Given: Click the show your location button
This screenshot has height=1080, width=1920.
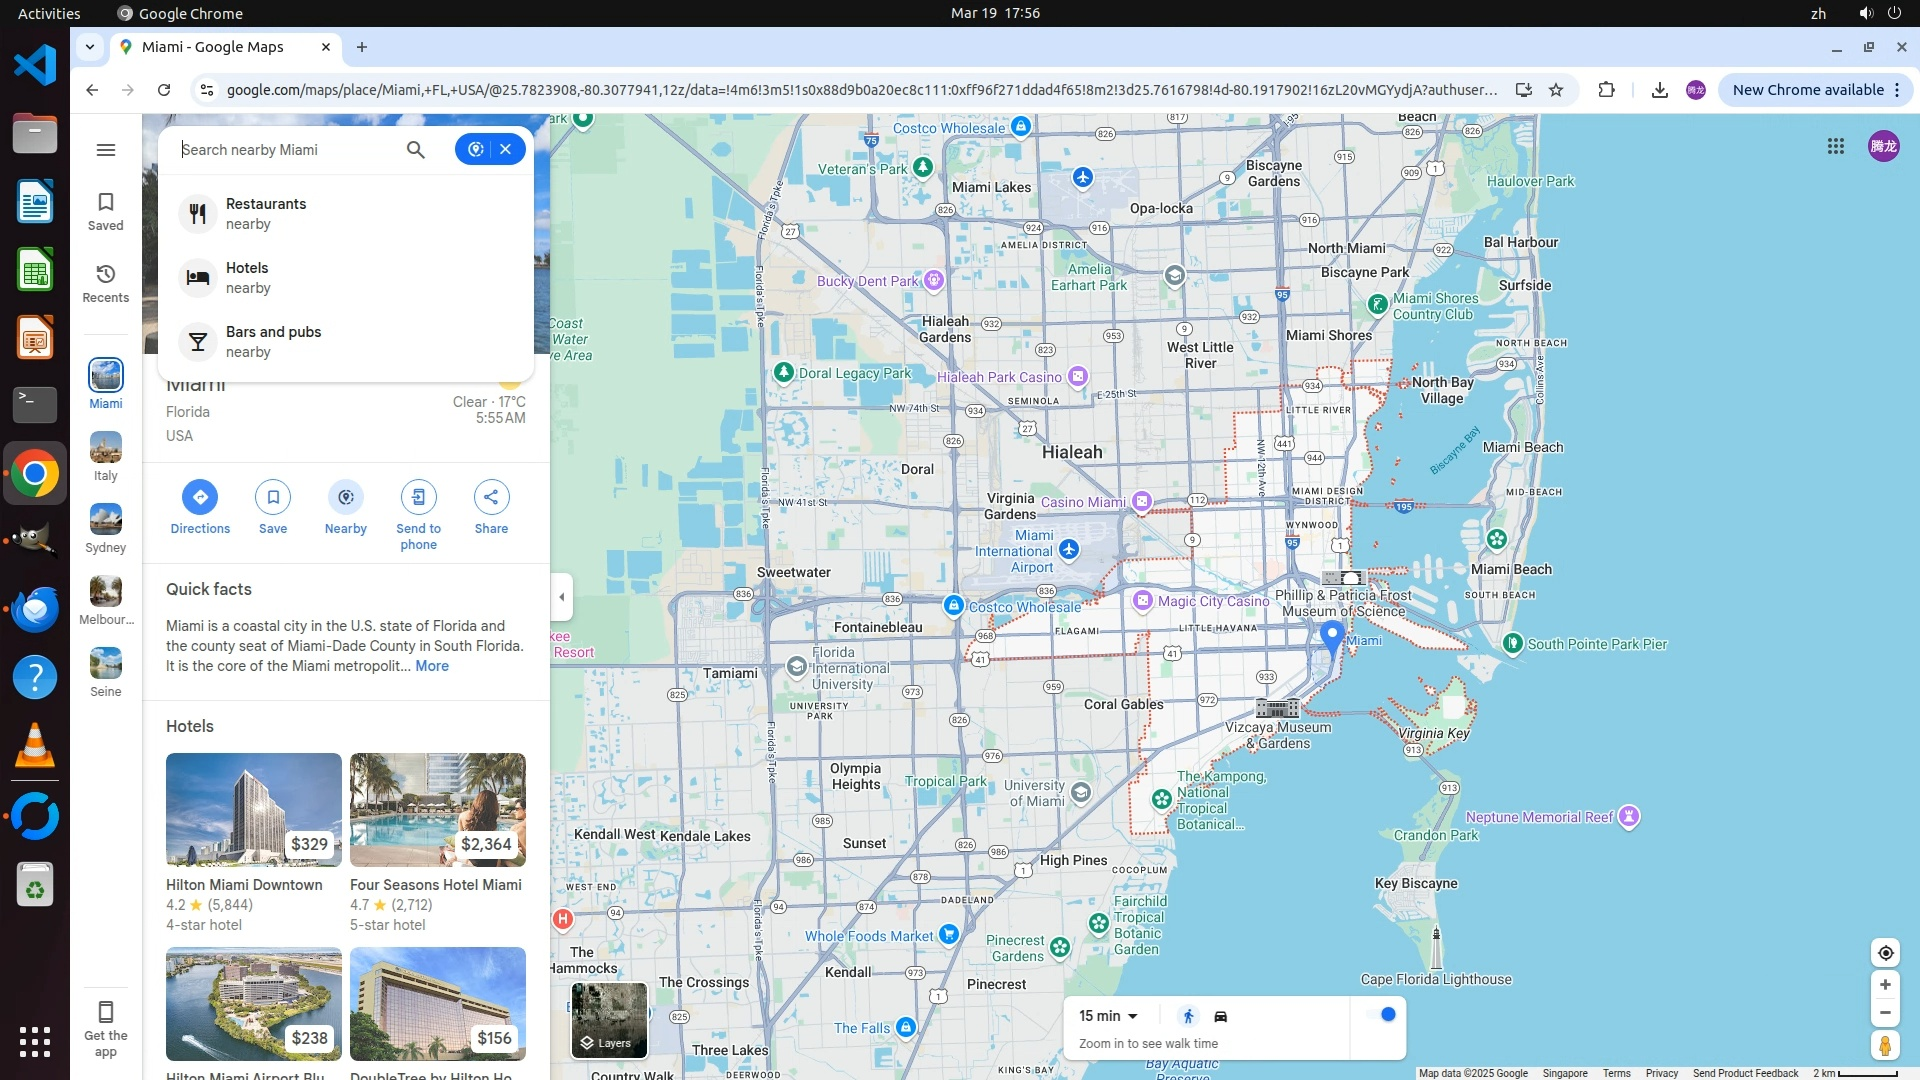Looking at the screenshot, I should (x=1885, y=953).
